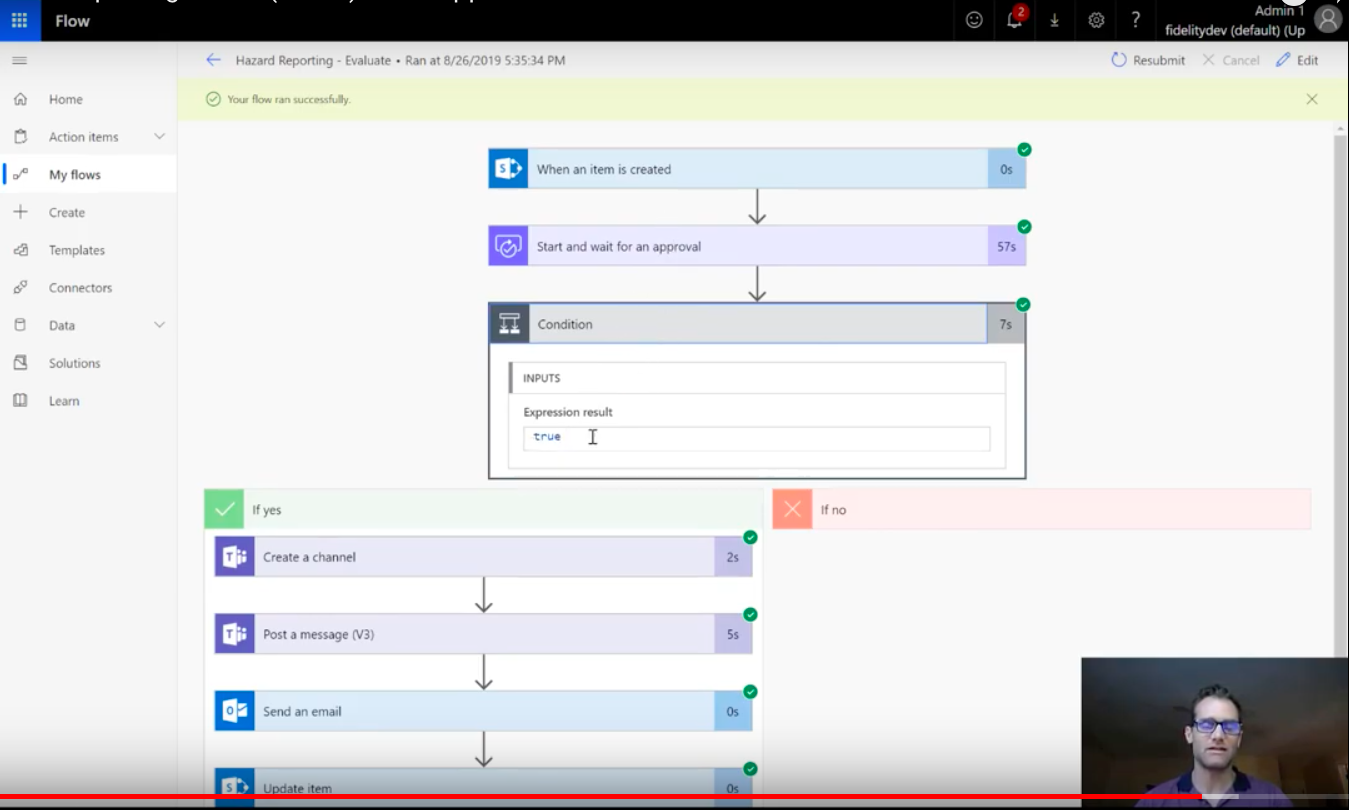1349x810 pixels.
Task: Click the Condition step icon
Action: [x=509, y=324]
